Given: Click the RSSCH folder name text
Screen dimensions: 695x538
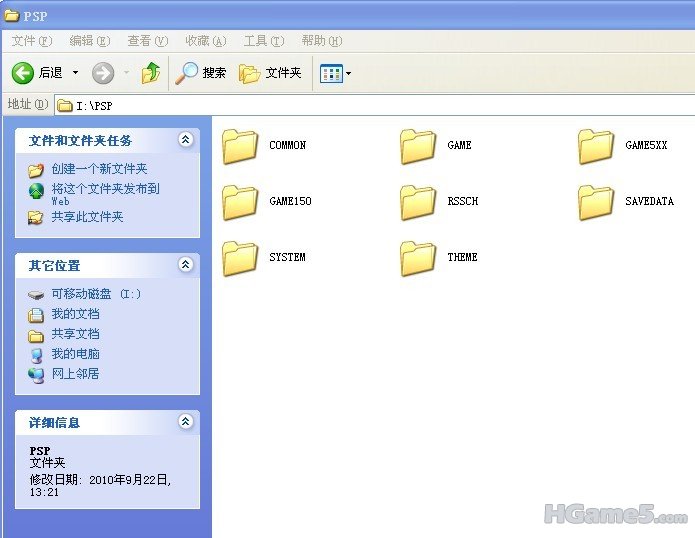Looking at the screenshot, I should [463, 201].
